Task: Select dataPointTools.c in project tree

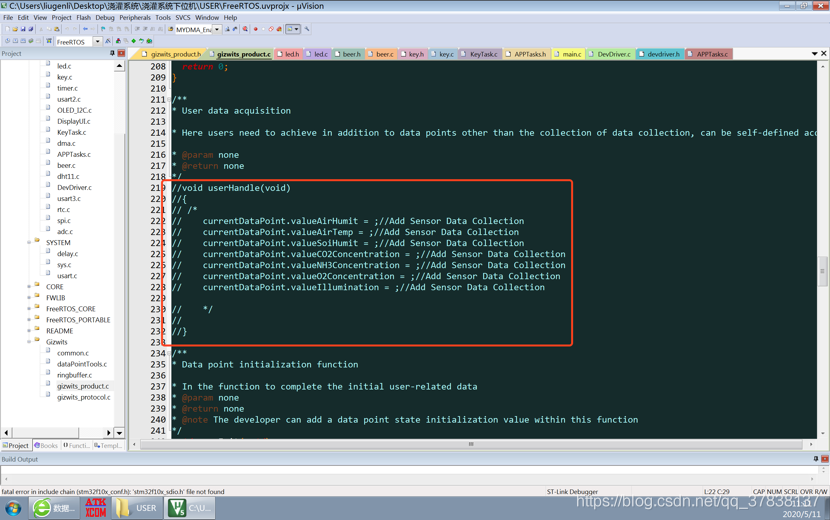Action: 82,364
